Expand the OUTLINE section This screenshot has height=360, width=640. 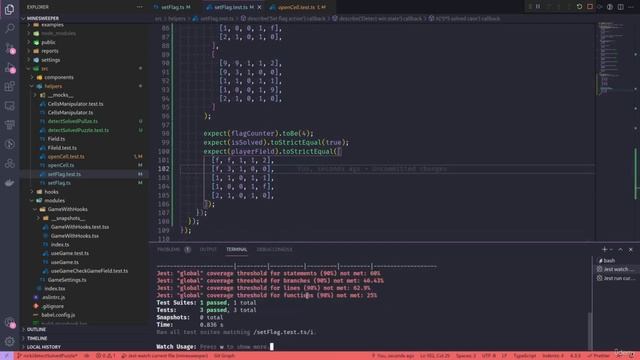[x=36, y=329]
